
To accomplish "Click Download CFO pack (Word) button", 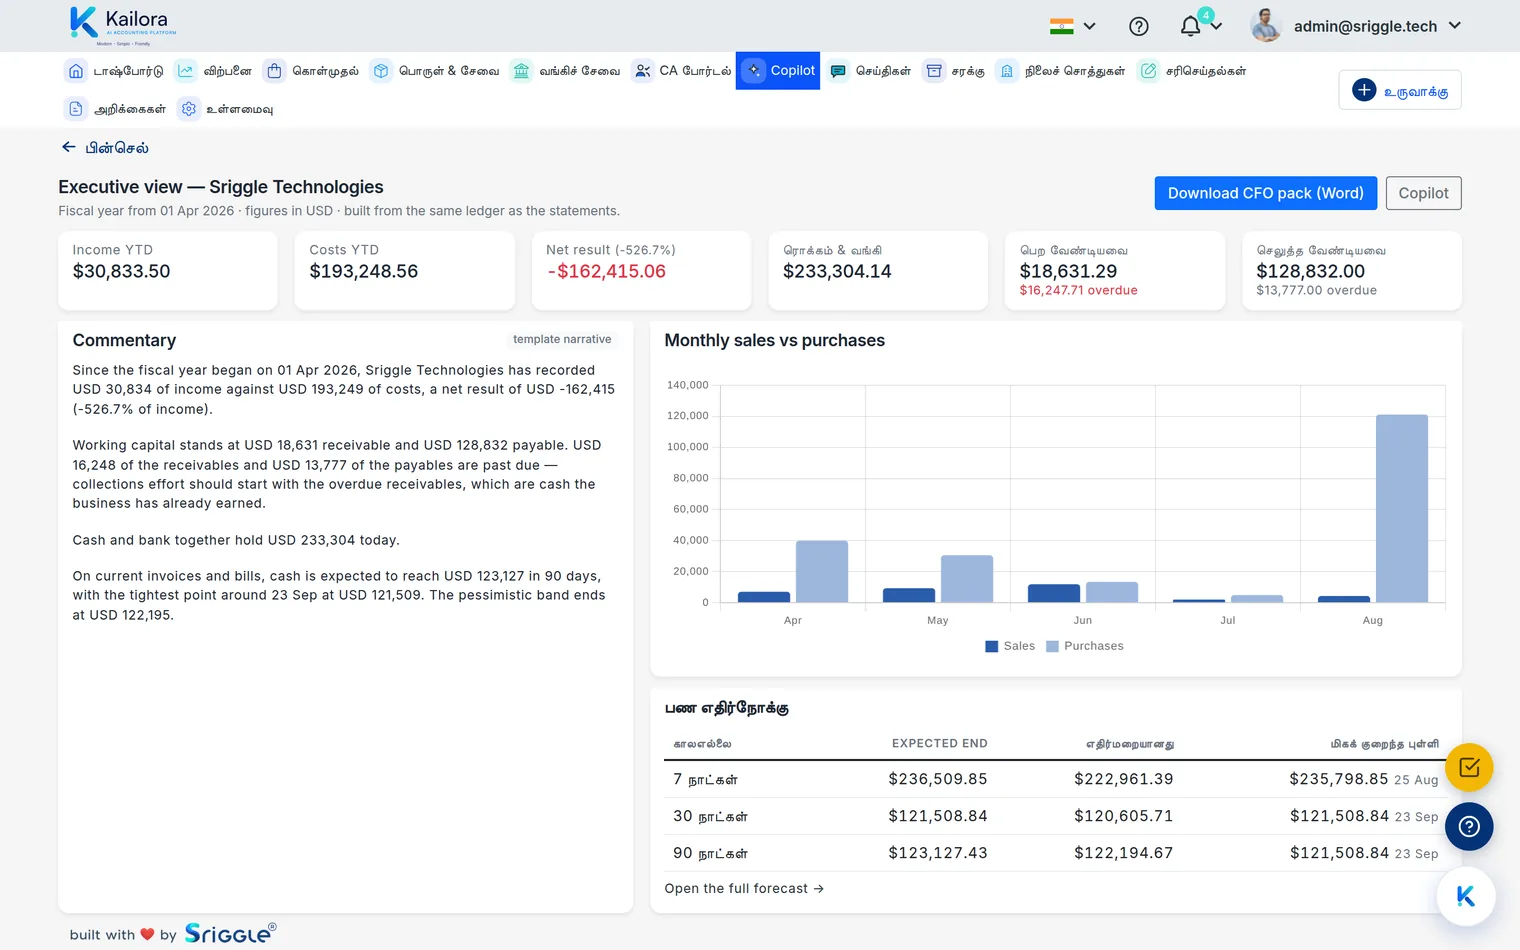I will pos(1266,193).
